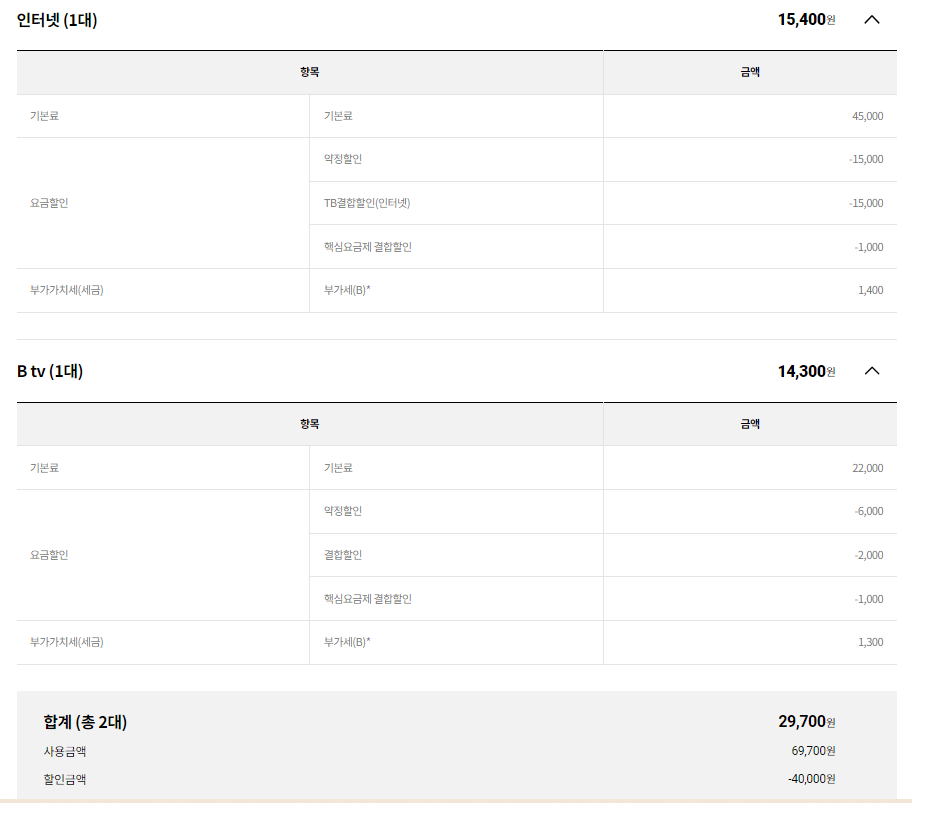Click internet 부가가치세(세금) category cell
This screenshot has height=832, width=944.
click(163, 290)
